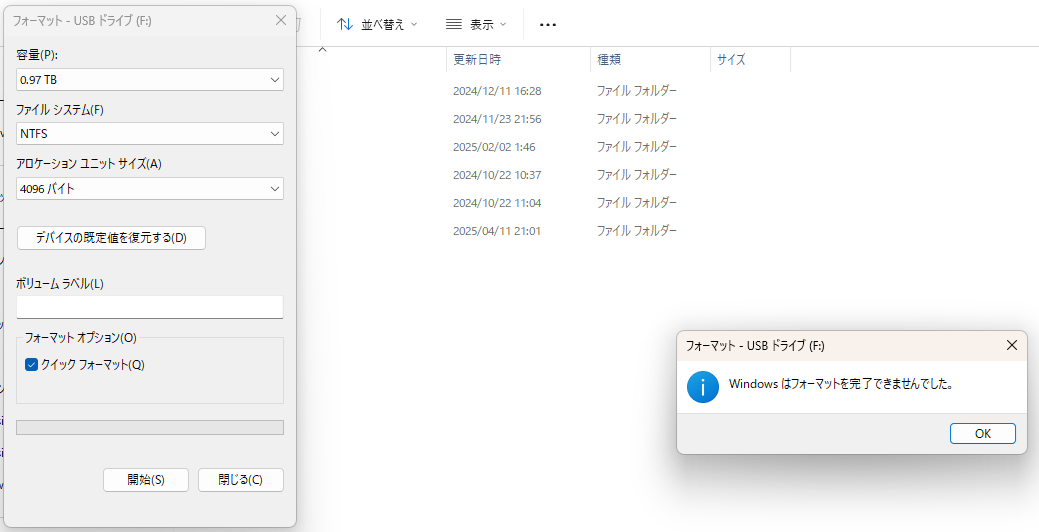Expand the アロケーション ユニット サイズ dropdown

(150, 189)
